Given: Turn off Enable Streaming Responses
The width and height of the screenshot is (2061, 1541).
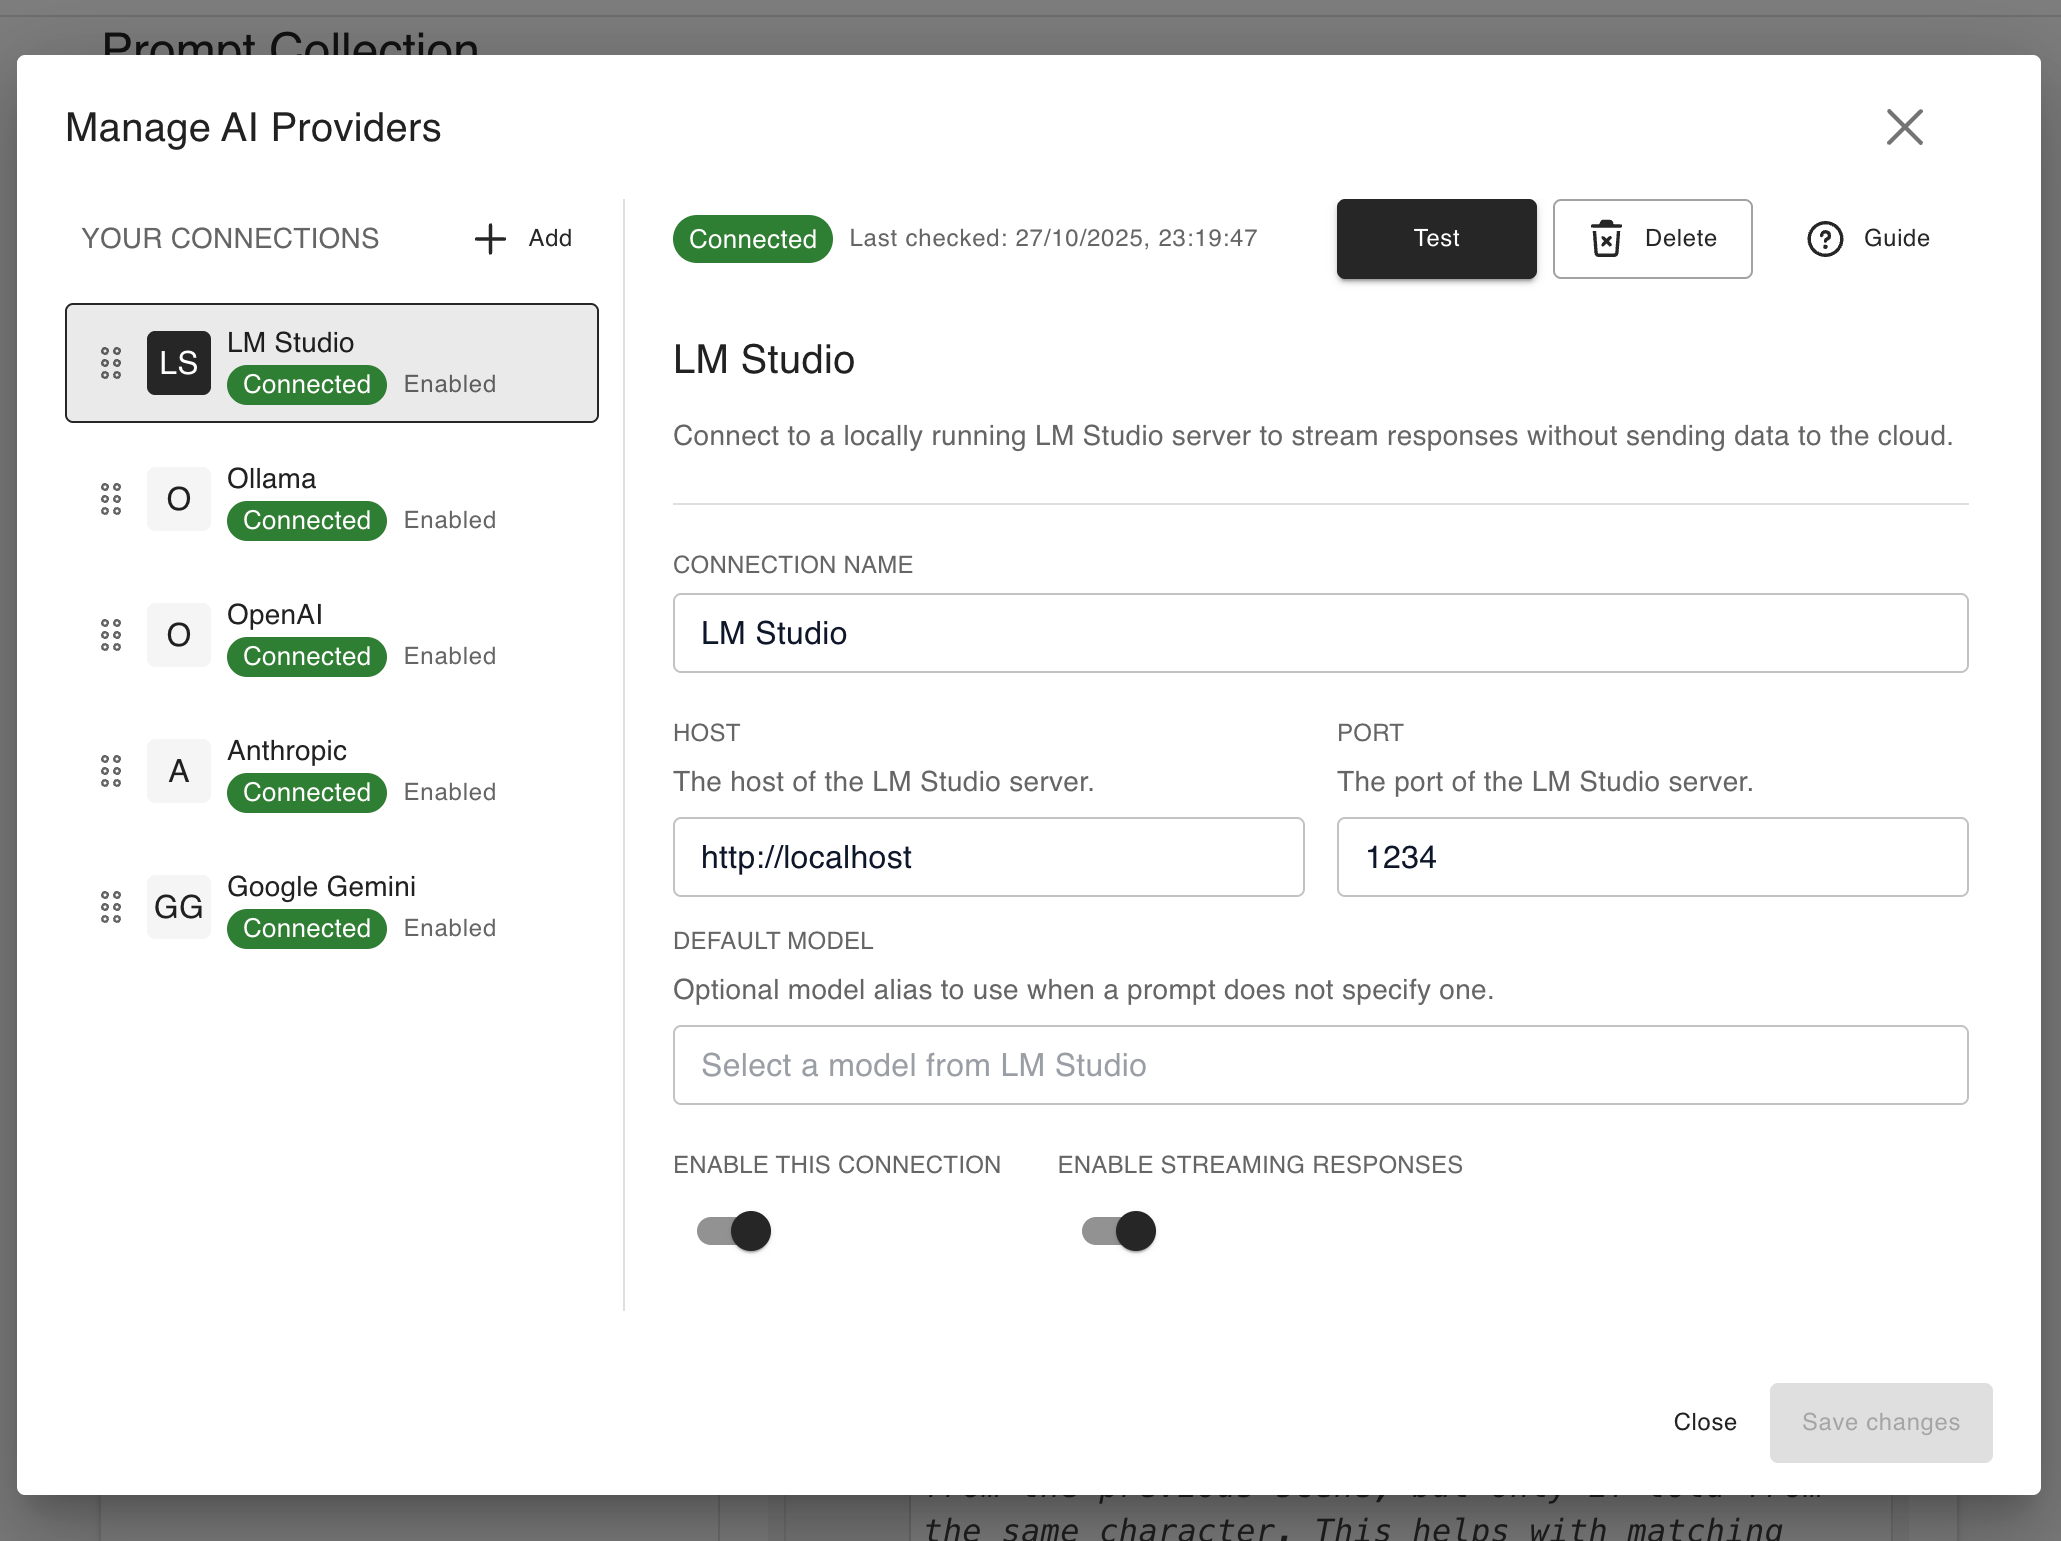Looking at the screenshot, I should (1116, 1231).
